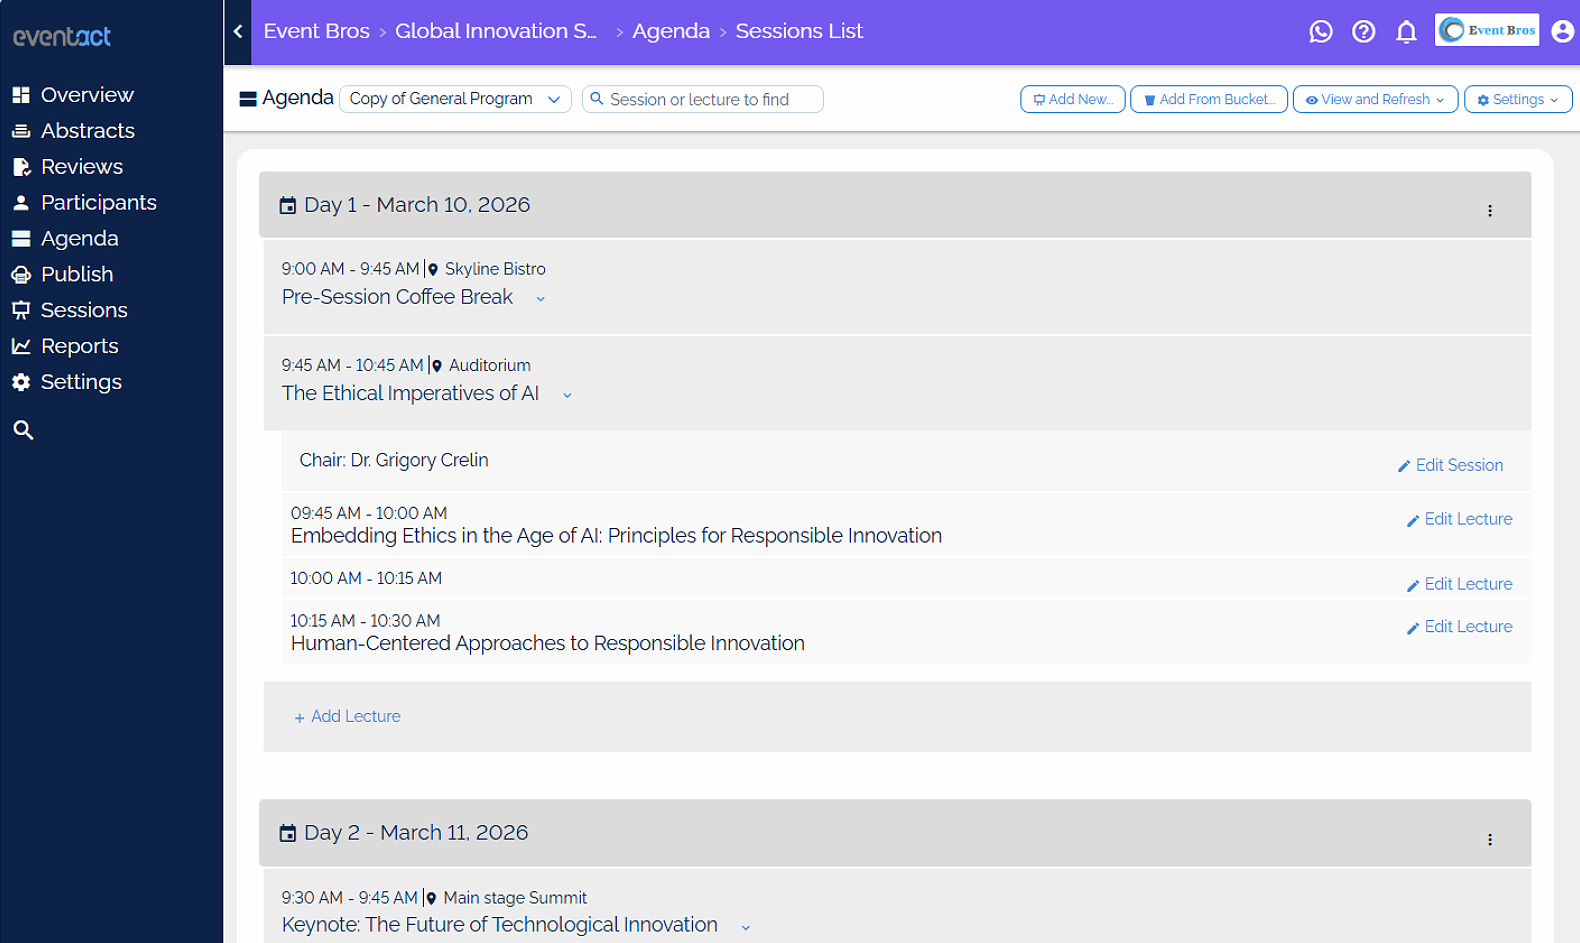Click the Agenda breadcrumb link
The image size is (1580, 943).
[x=671, y=31]
